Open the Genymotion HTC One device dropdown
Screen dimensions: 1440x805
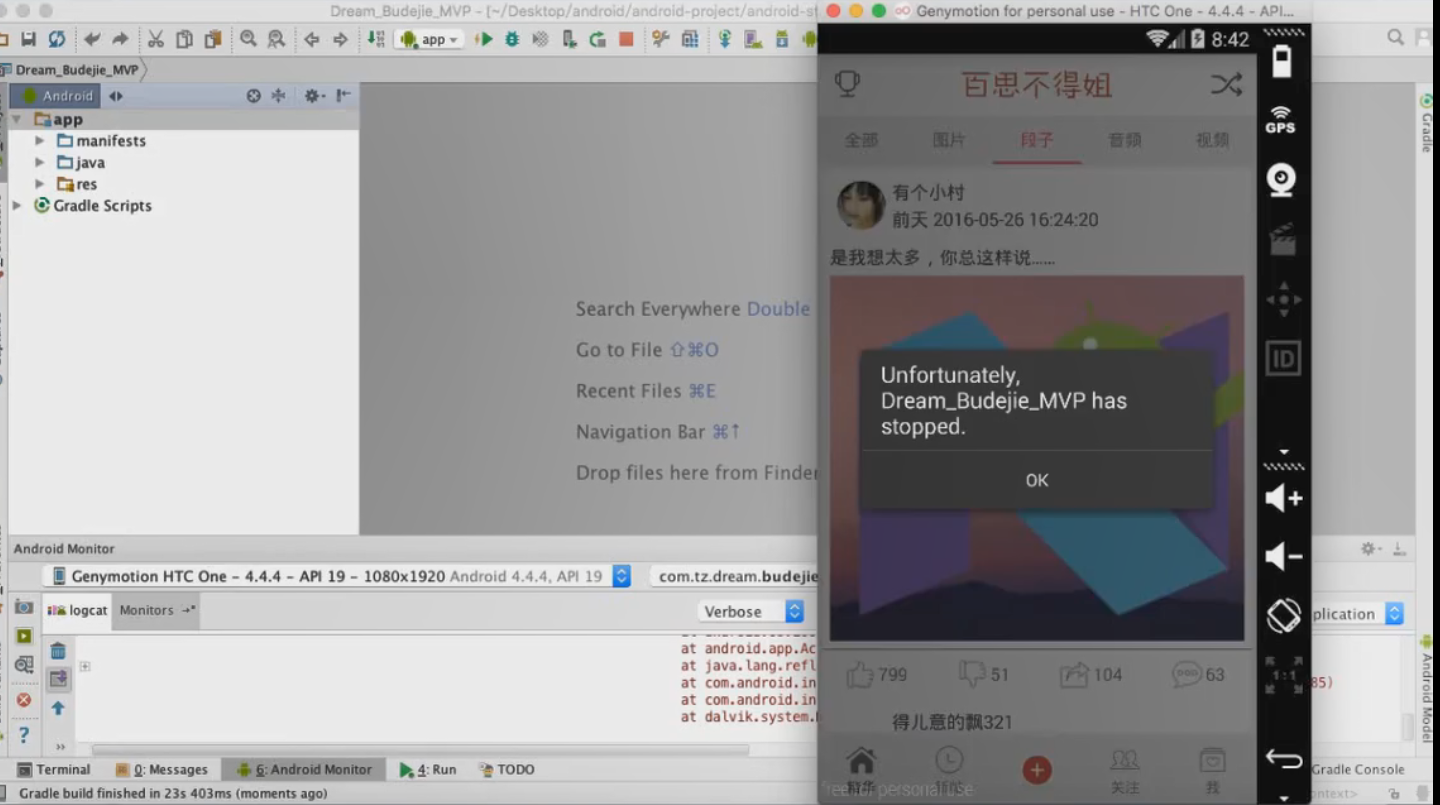[x=337, y=576]
